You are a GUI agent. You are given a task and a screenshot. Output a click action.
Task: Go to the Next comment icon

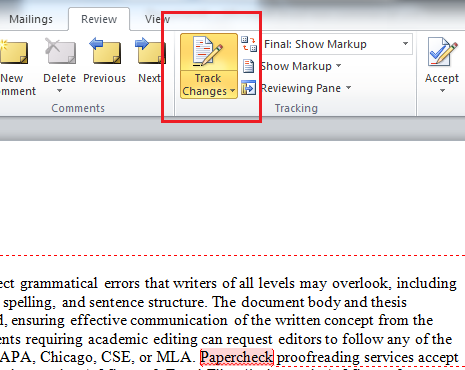(150, 51)
